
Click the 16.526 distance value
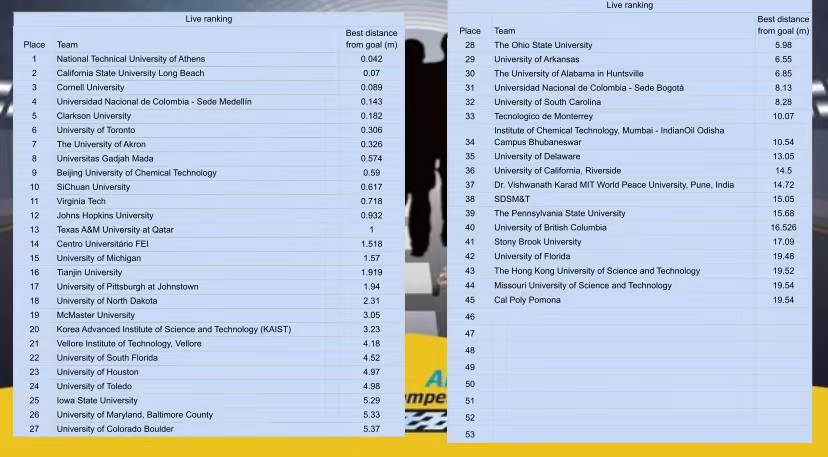pyautogui.click(x=783, y=227)
